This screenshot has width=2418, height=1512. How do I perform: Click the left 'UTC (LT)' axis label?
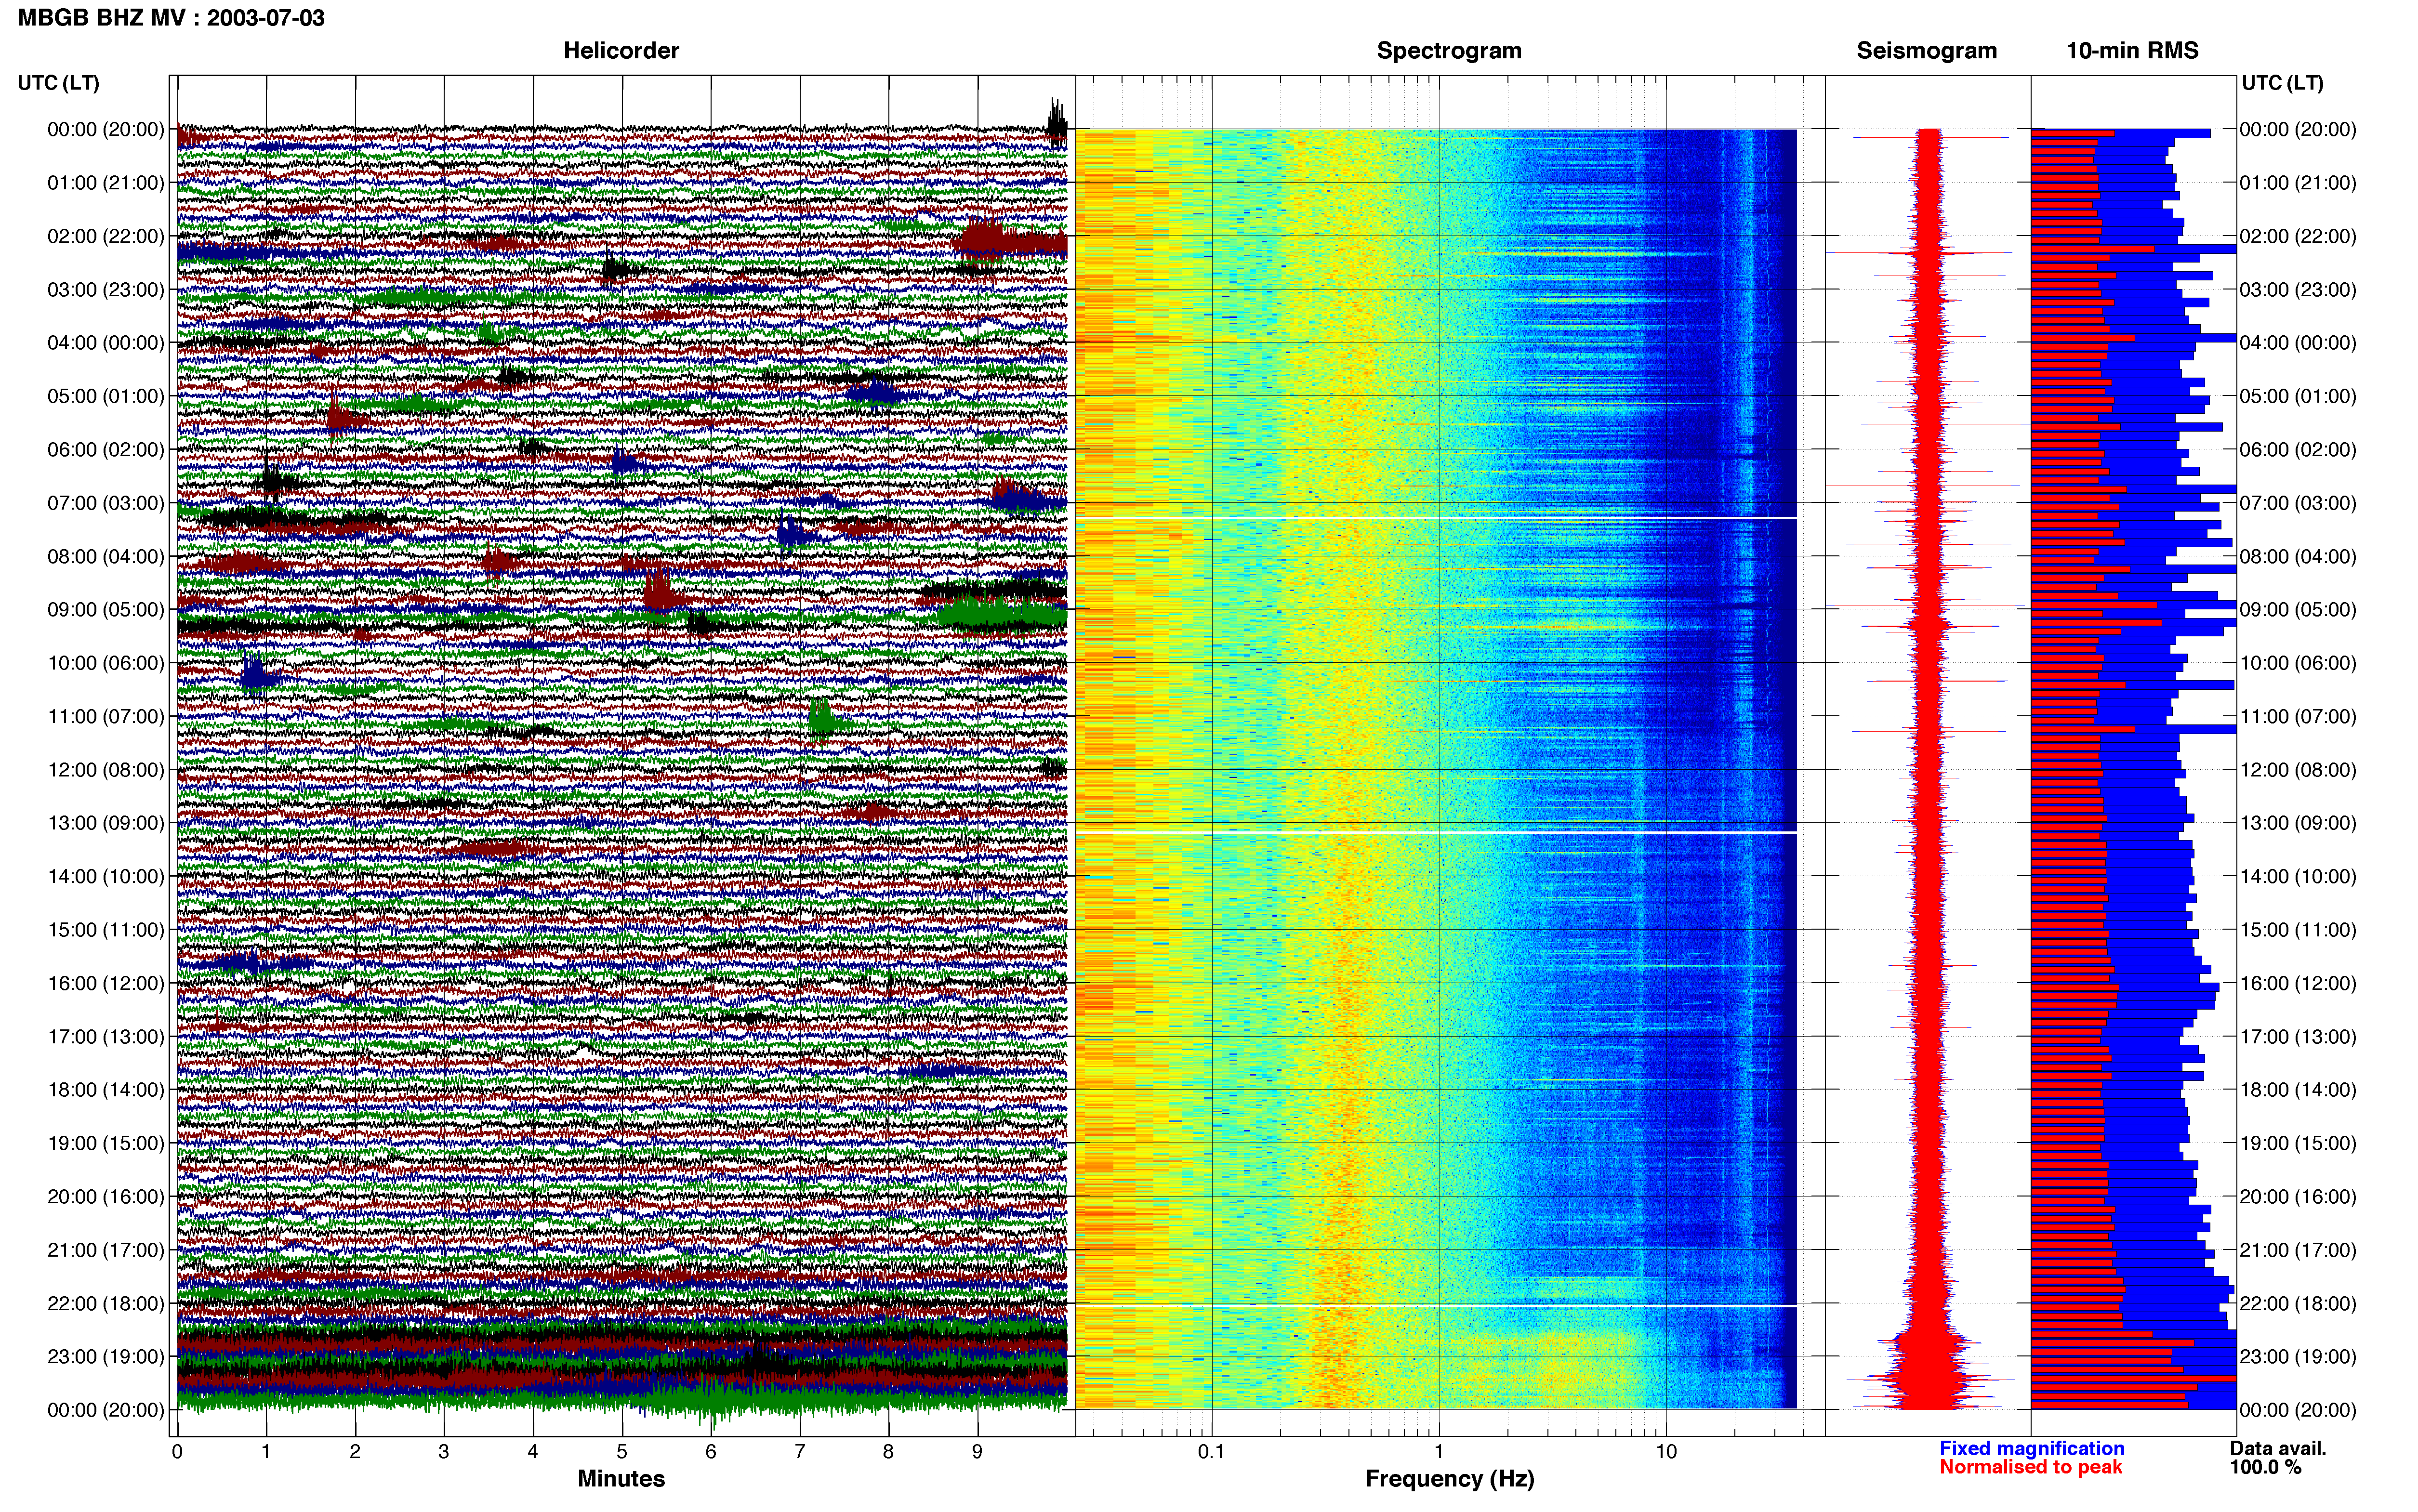click(59, 83)
